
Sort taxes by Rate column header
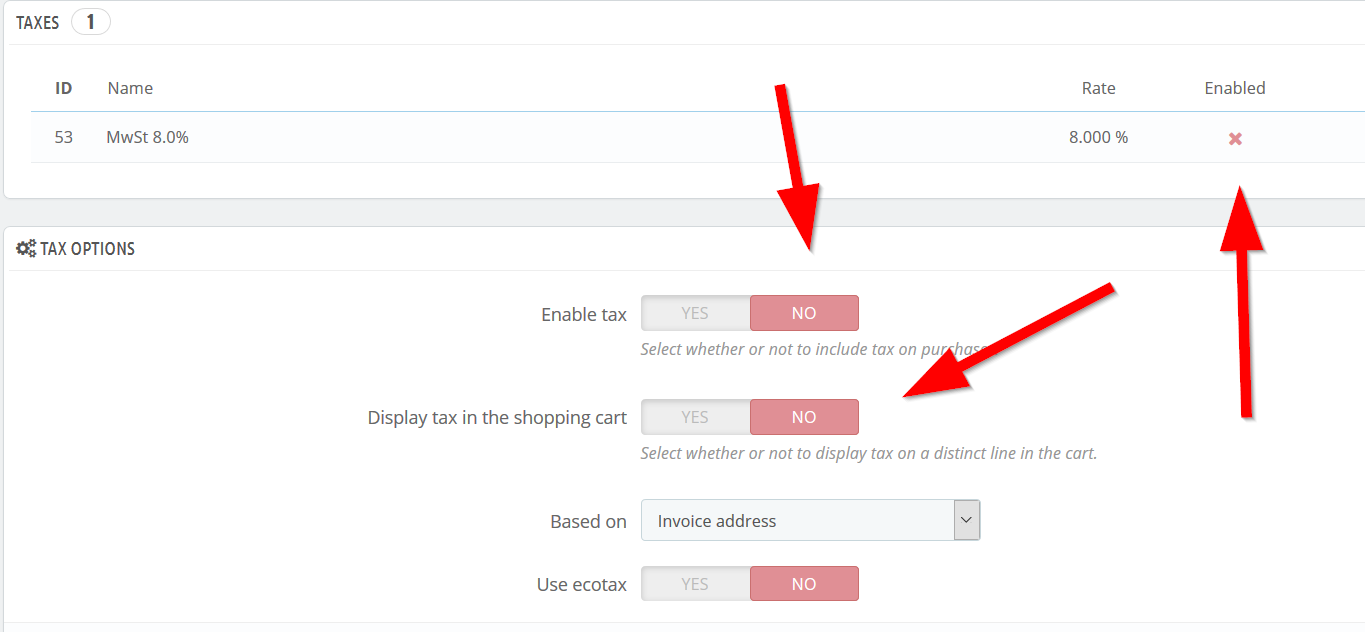point(1098,88)
